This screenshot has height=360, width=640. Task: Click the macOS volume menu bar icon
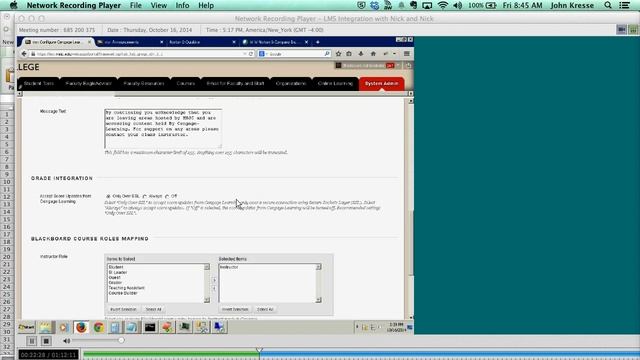pos(458,5)
